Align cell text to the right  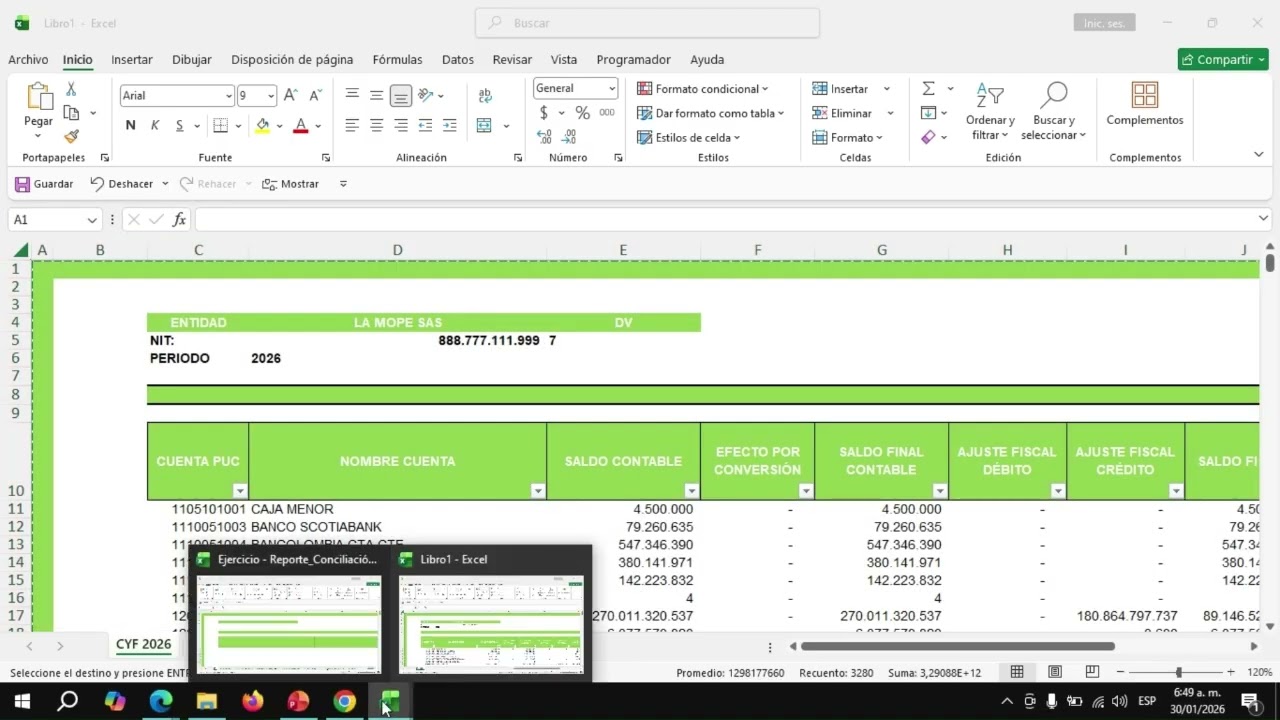tap(400, 125)
